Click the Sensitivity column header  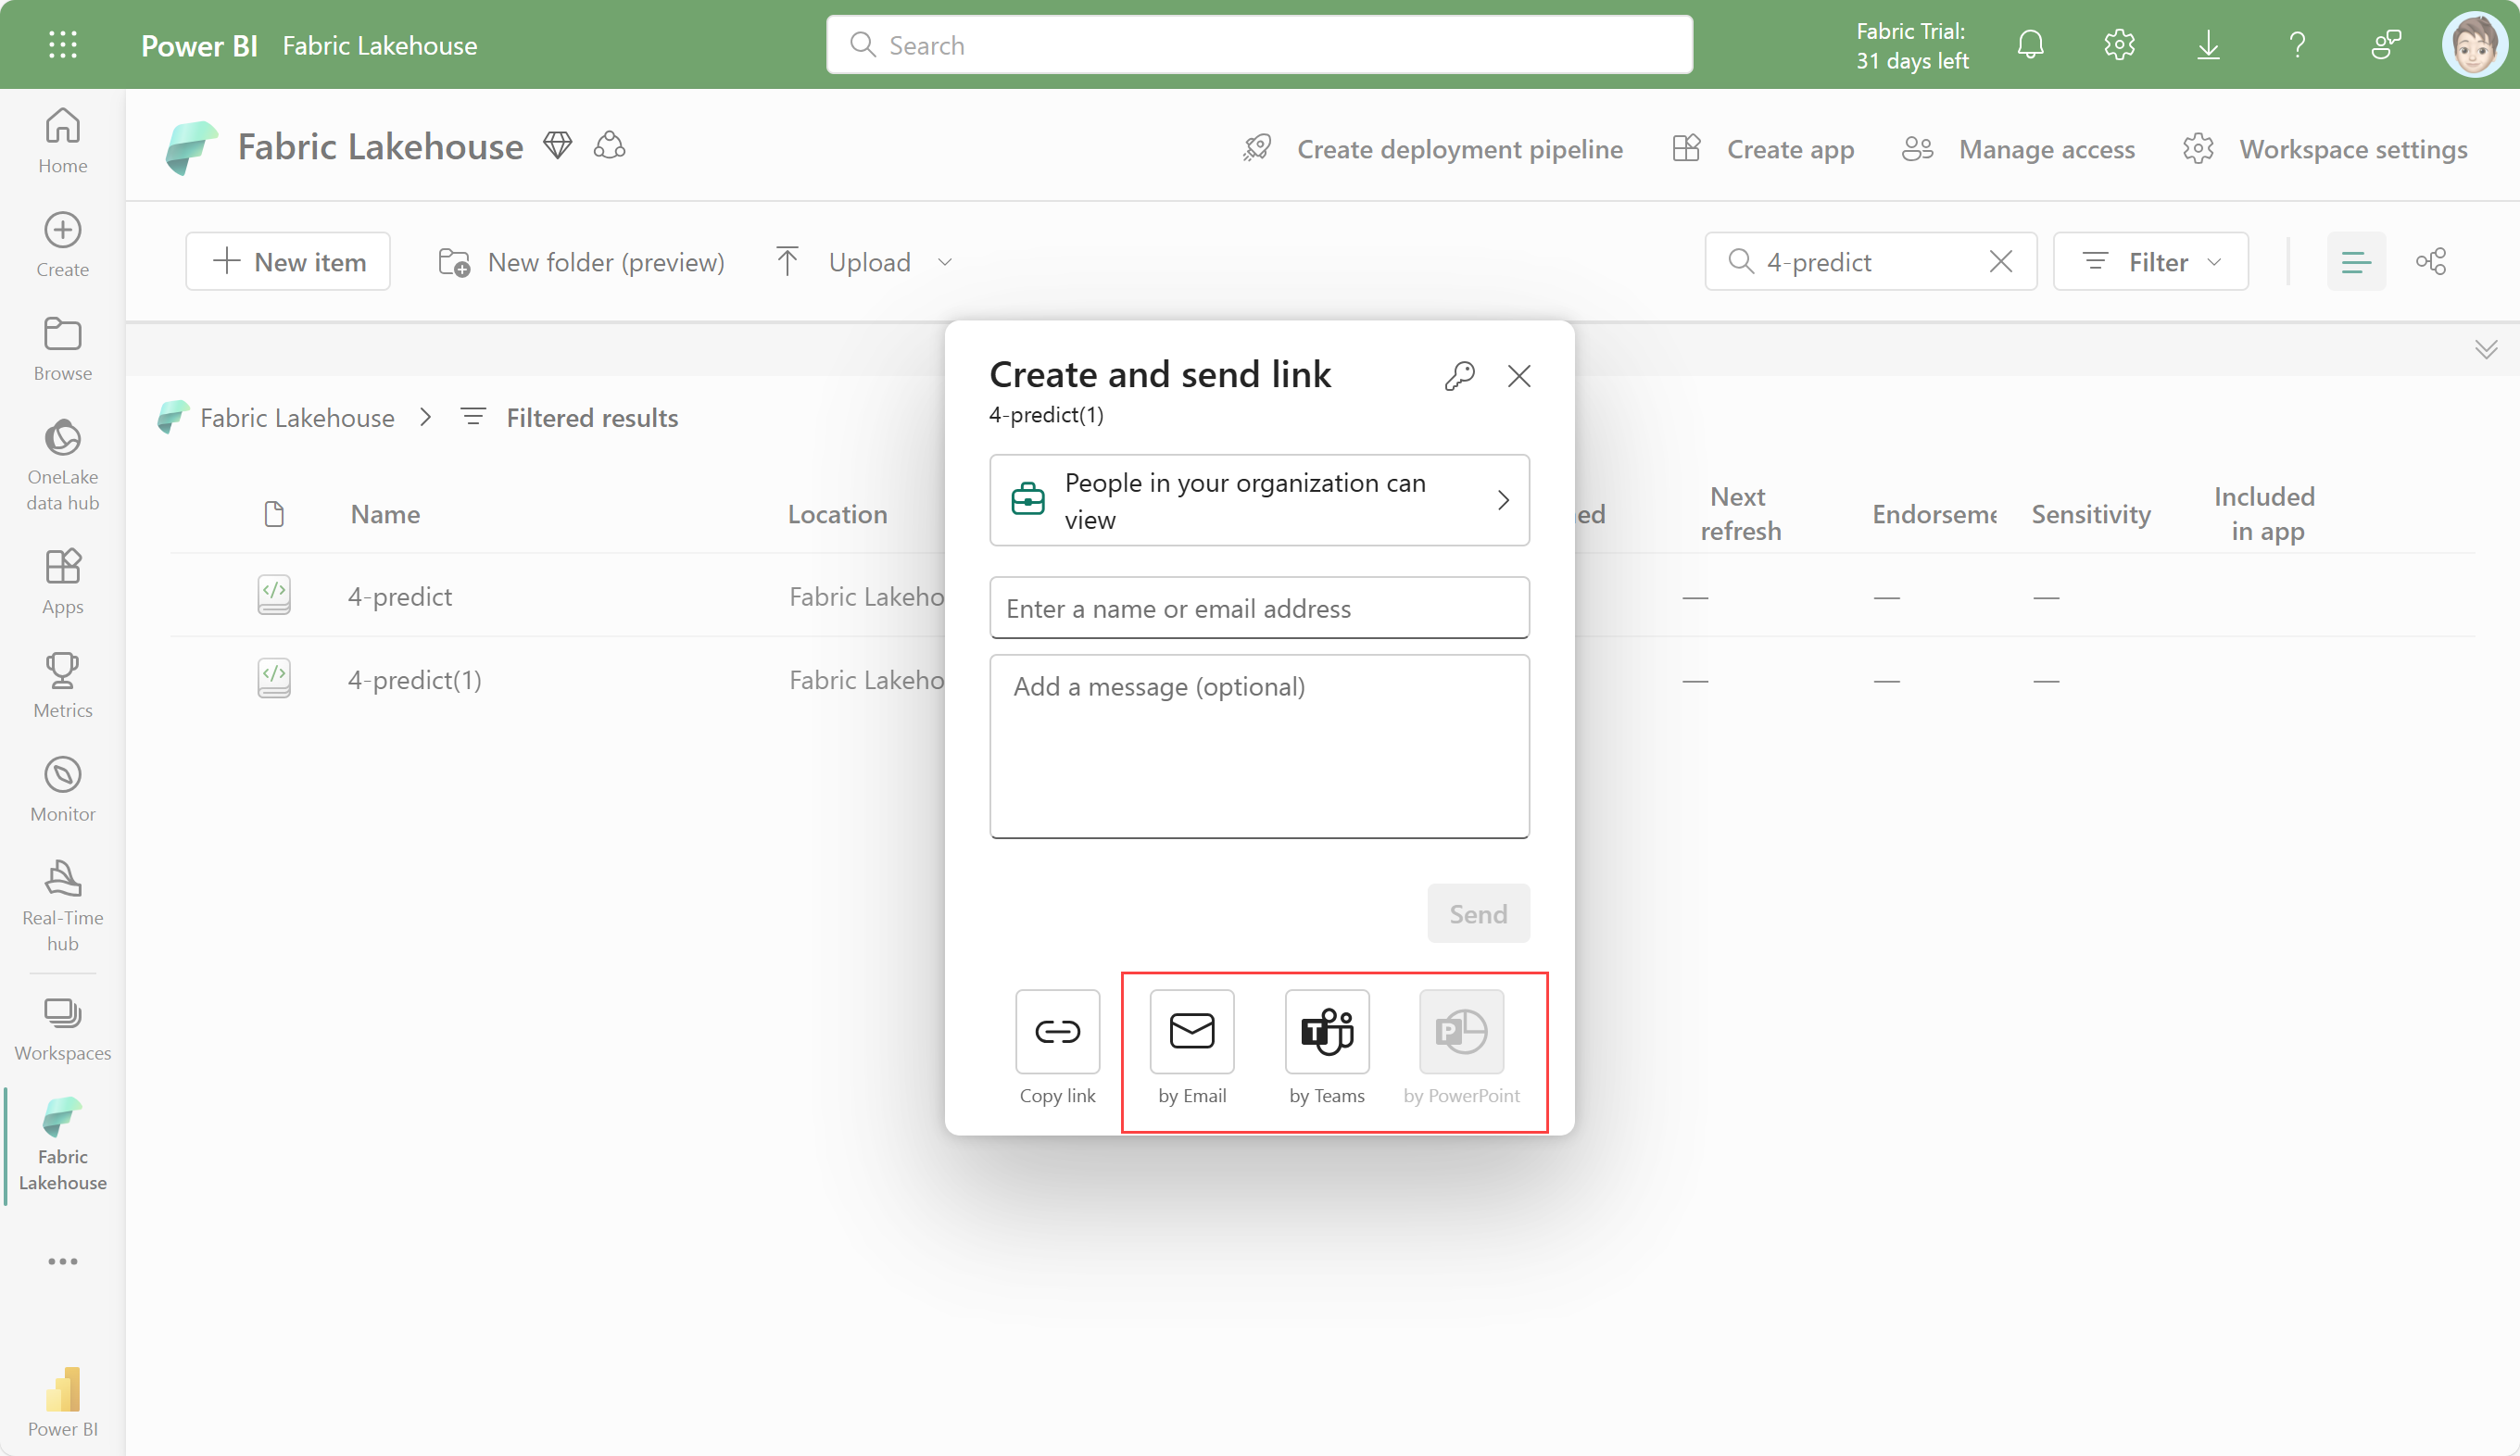(x=2091, y=514)
